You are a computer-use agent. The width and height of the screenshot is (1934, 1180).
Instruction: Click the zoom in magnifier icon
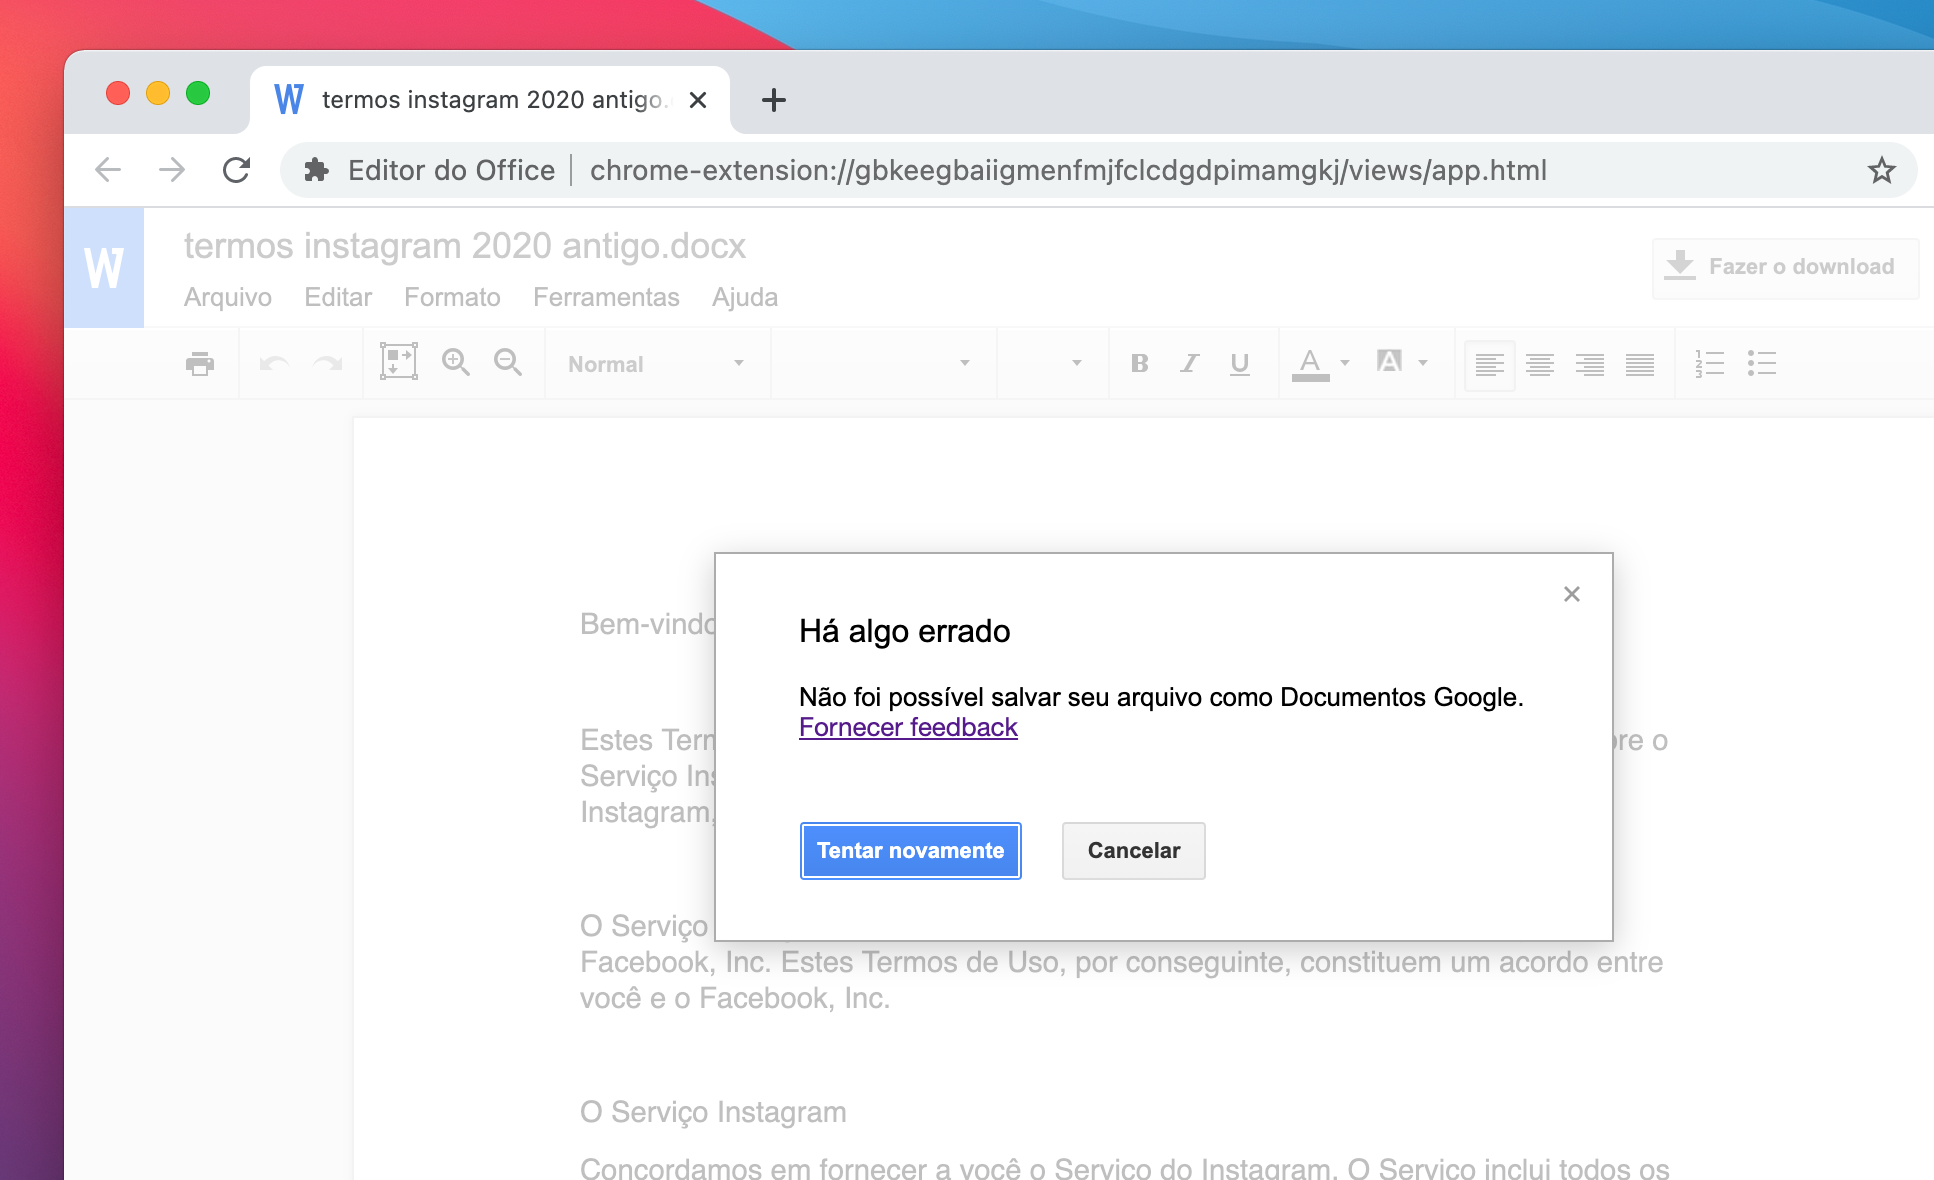456,363
